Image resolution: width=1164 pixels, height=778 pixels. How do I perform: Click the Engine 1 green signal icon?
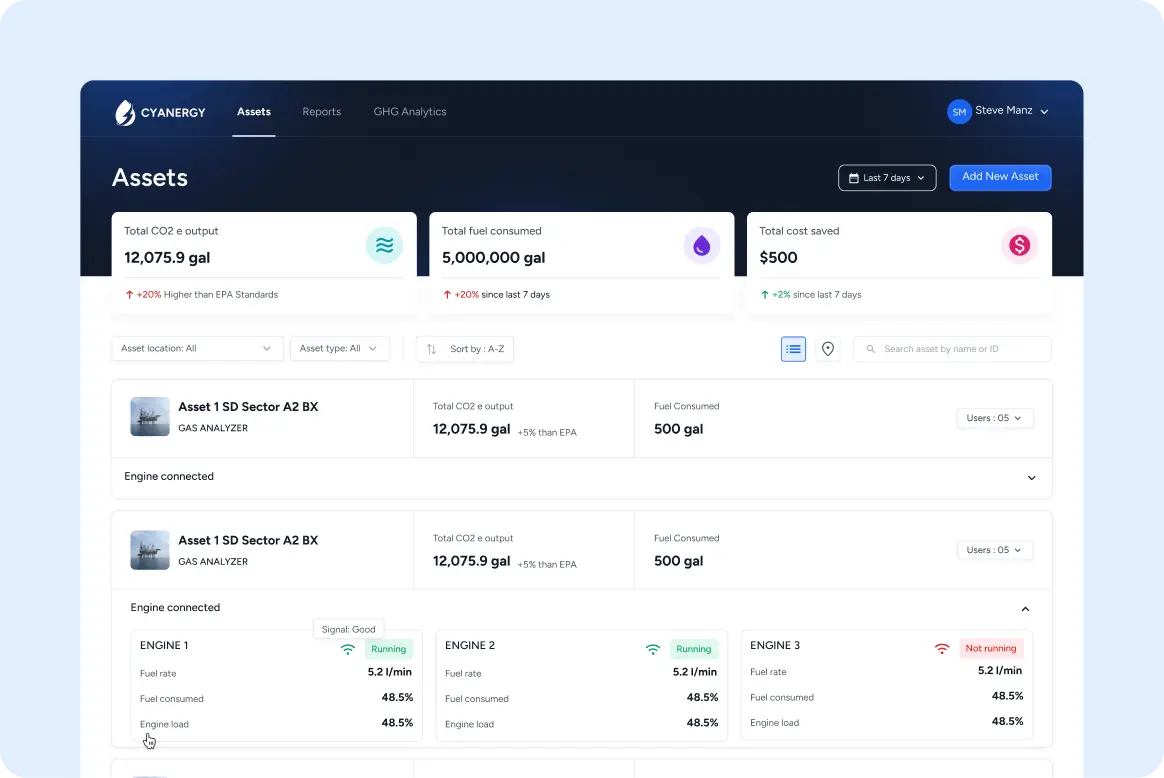point(347,650)
